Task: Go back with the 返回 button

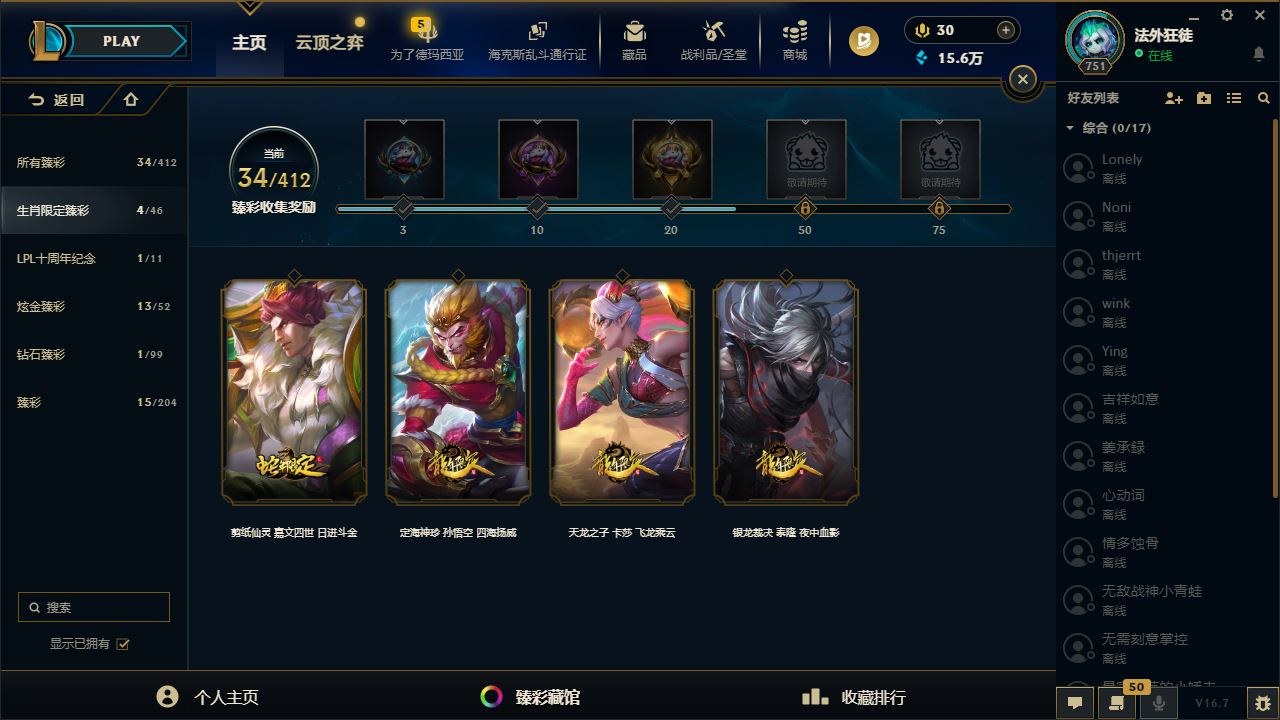Action: pyautogui.click(x=56, y=99)
